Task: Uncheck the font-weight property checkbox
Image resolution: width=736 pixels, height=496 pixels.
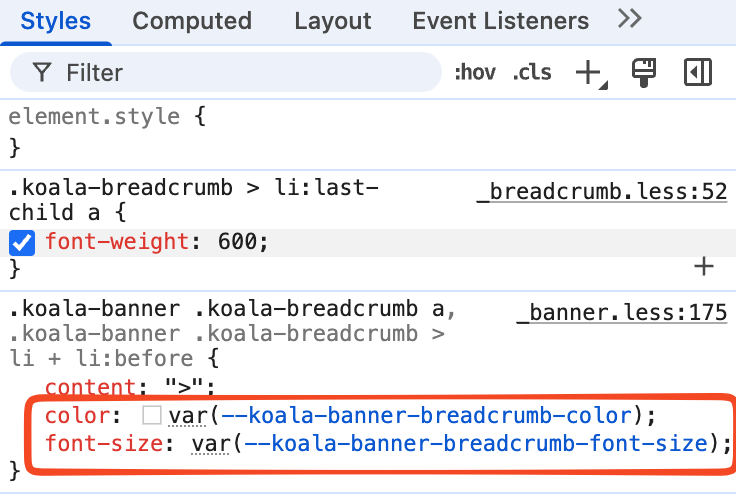Action: tap(21, 242)
